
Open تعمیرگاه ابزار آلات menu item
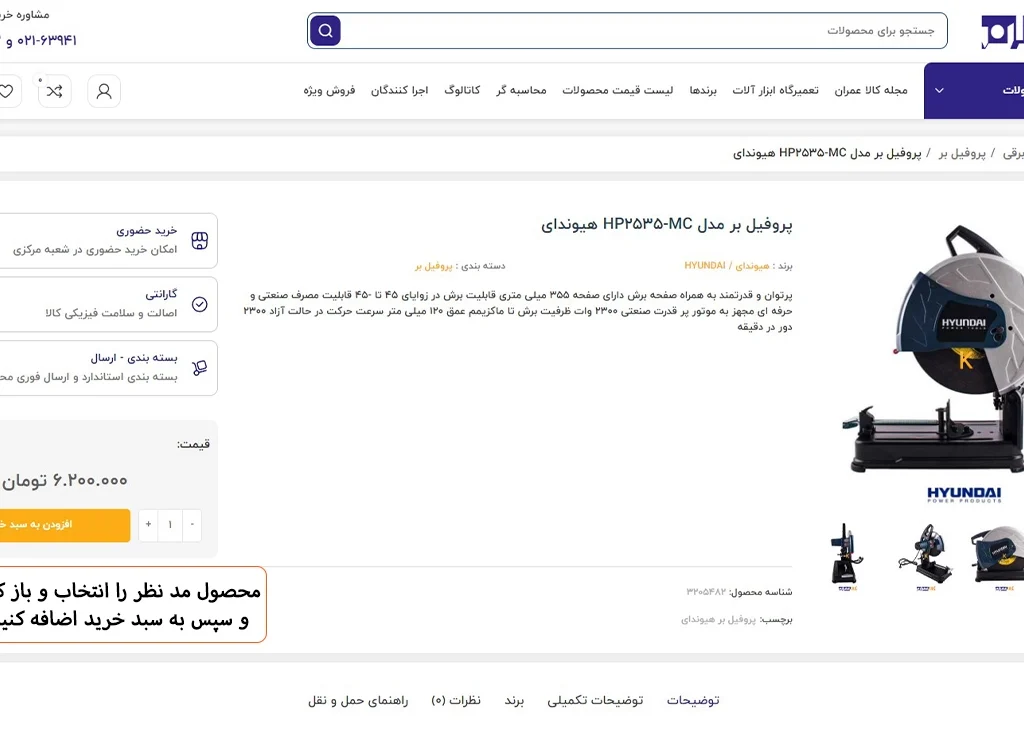pyautogui.click(x=775, y=90)
